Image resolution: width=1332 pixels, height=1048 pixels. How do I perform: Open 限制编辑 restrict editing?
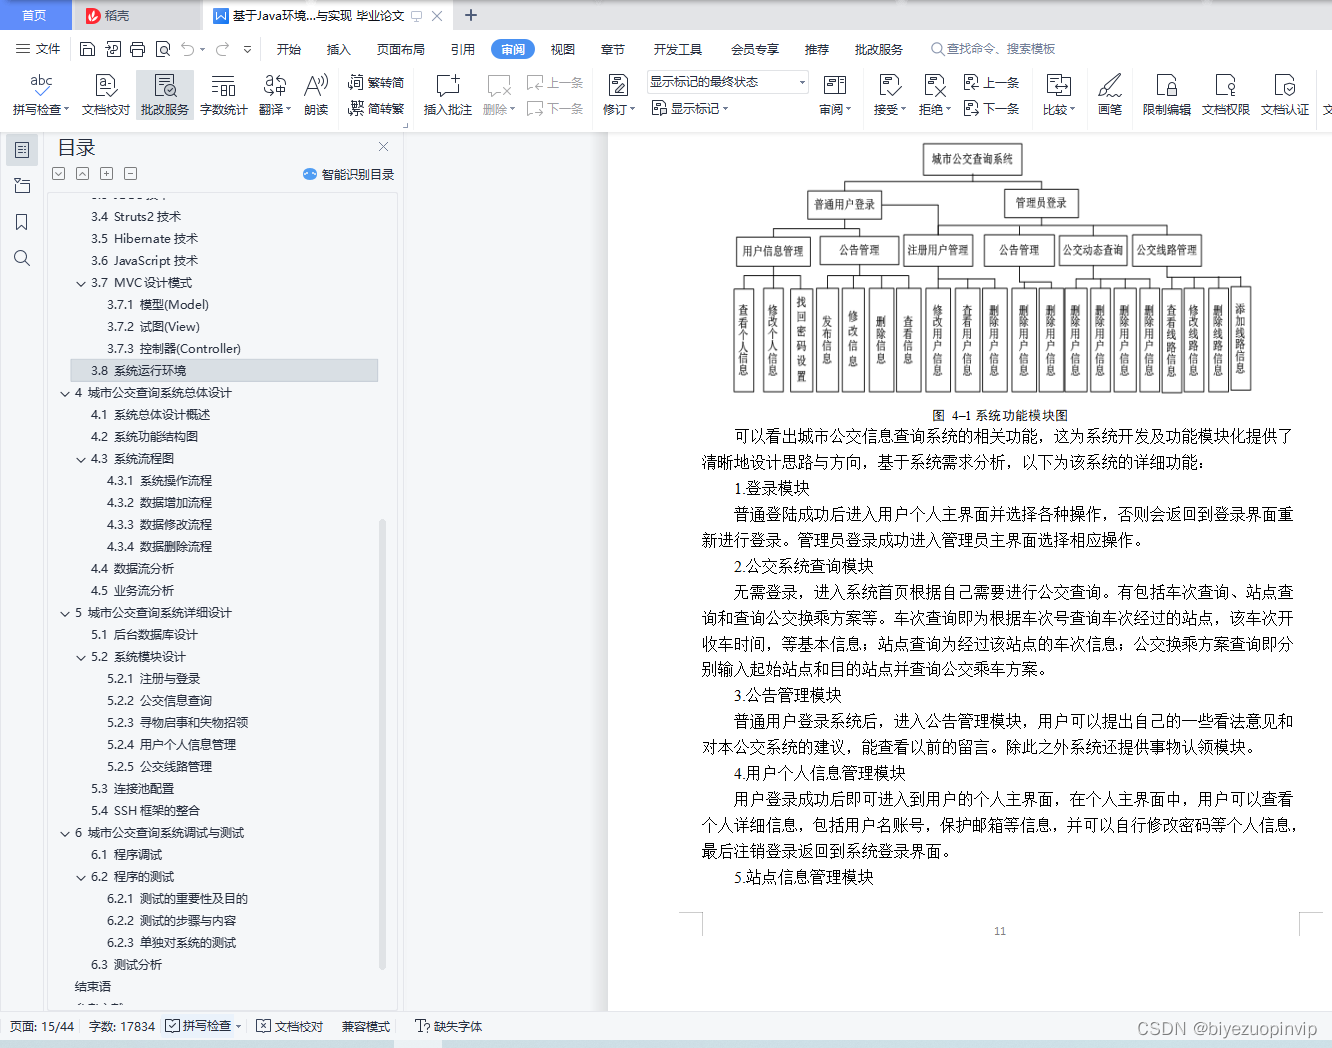(x=1167, y=95)
